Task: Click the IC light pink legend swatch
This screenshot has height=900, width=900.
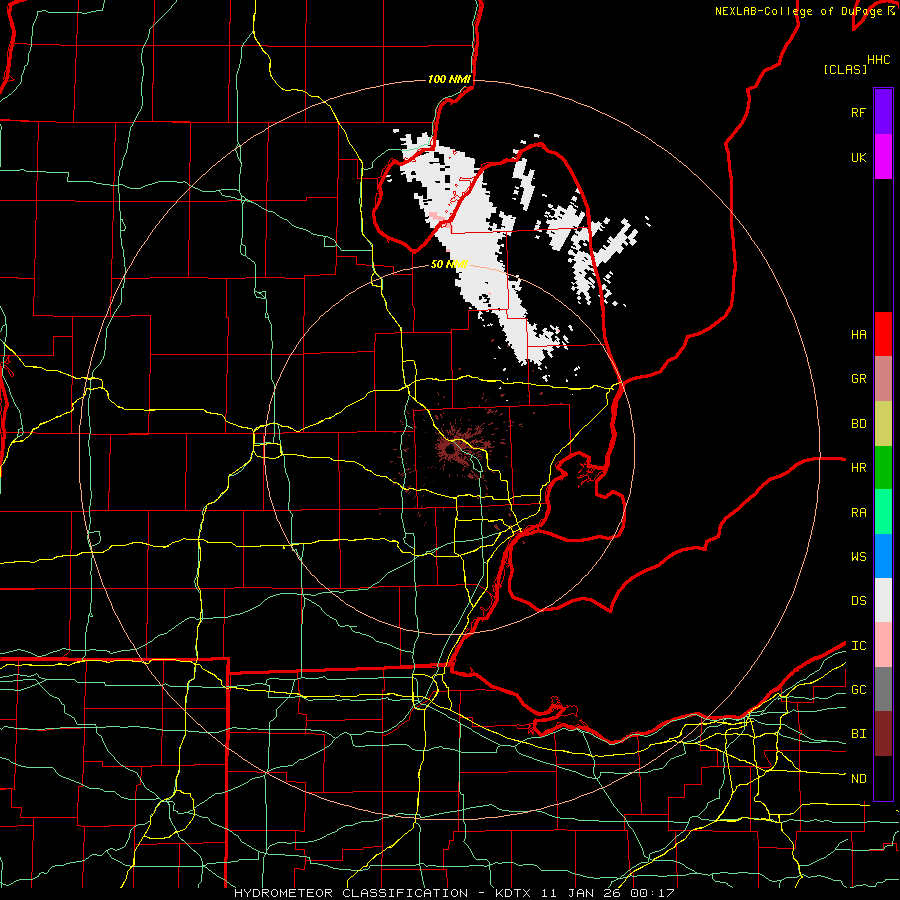Action: (x=883, y=645)
